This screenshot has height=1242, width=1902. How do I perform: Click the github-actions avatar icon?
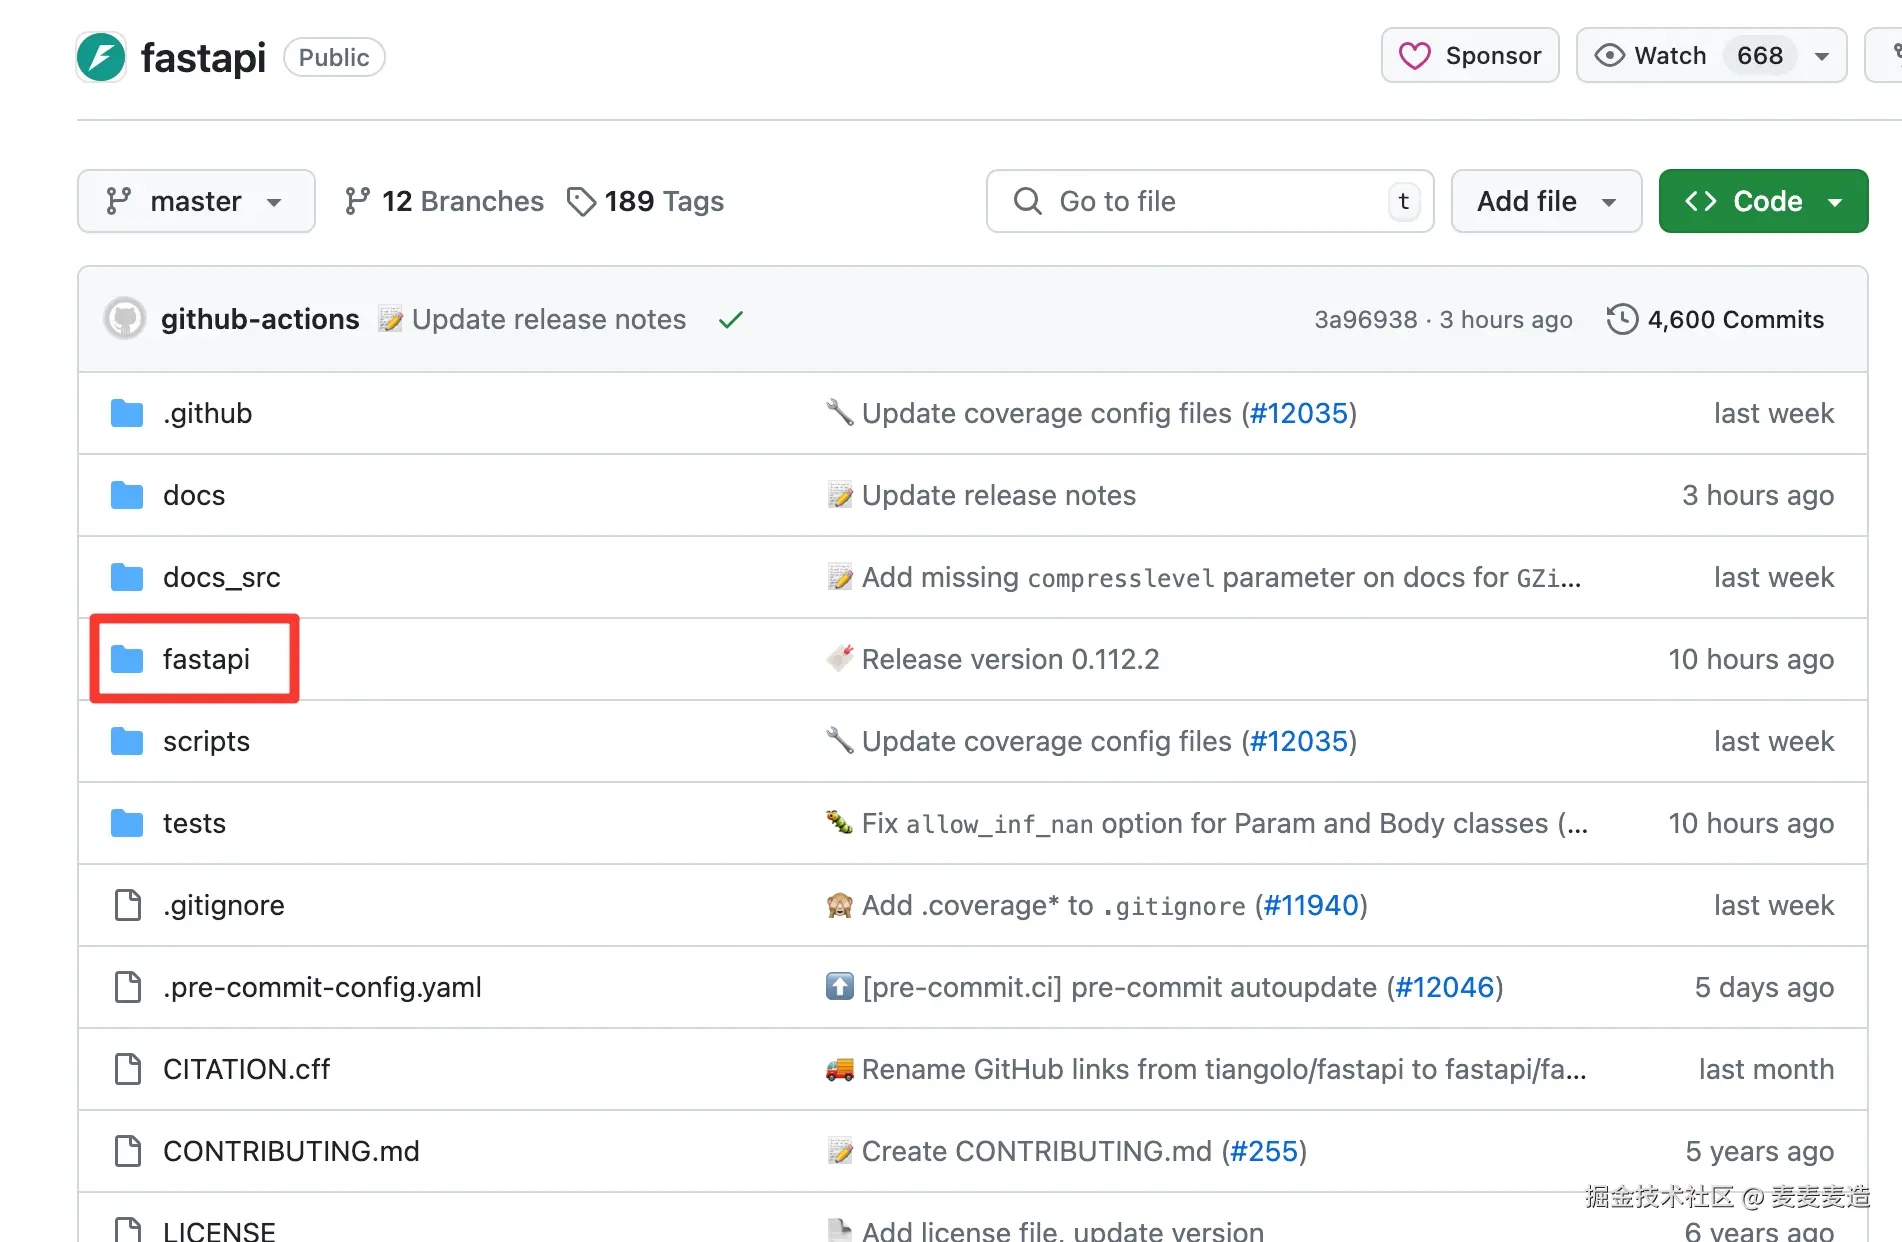pos(125,319)
